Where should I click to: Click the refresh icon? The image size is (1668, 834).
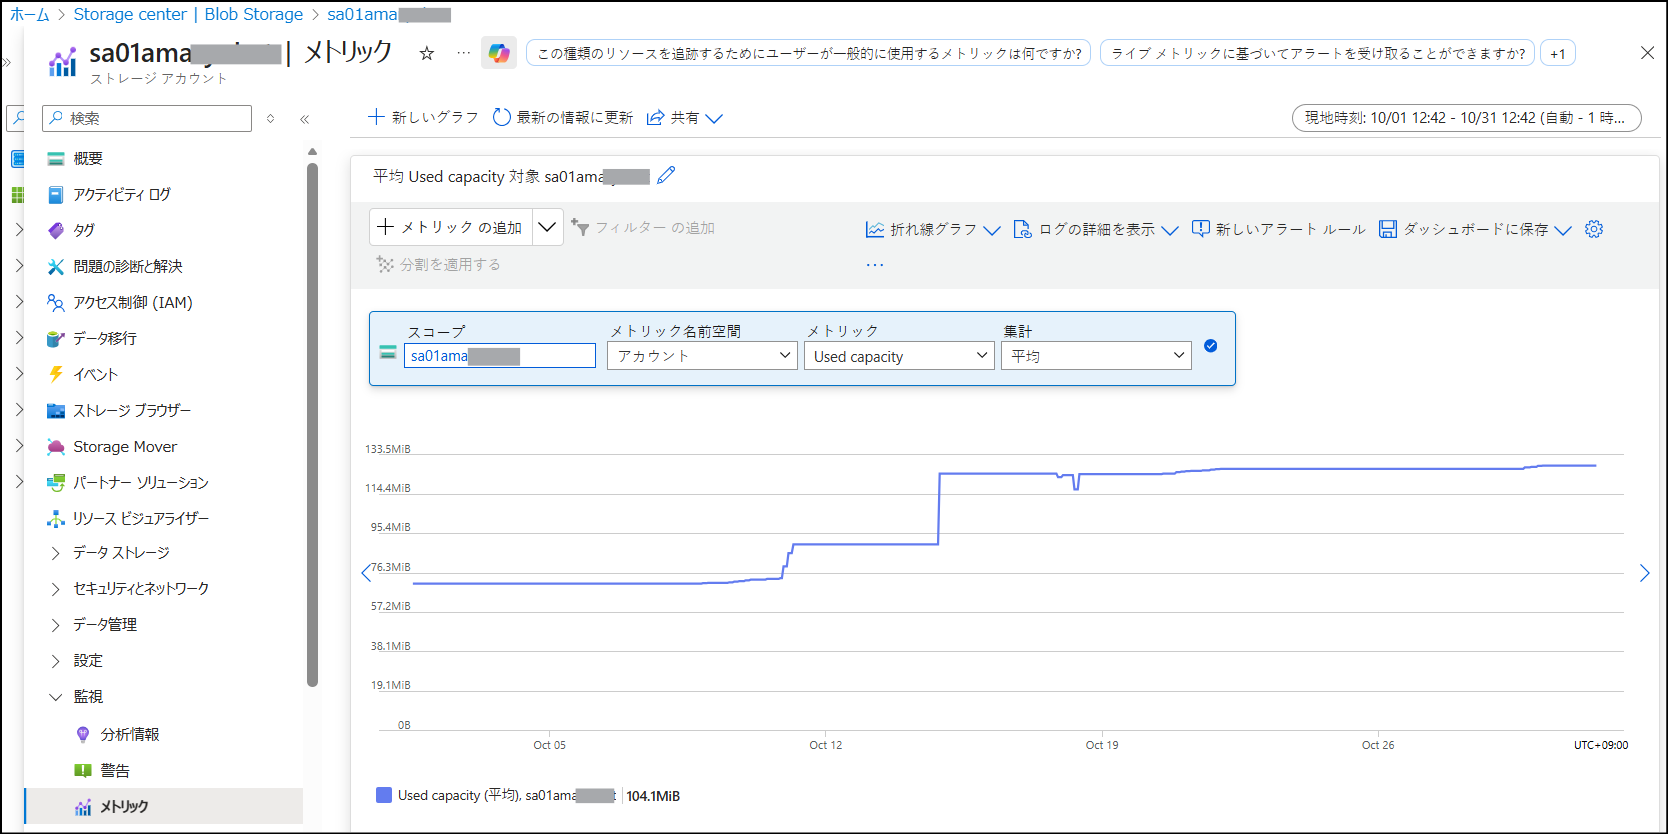pos(502,117)
